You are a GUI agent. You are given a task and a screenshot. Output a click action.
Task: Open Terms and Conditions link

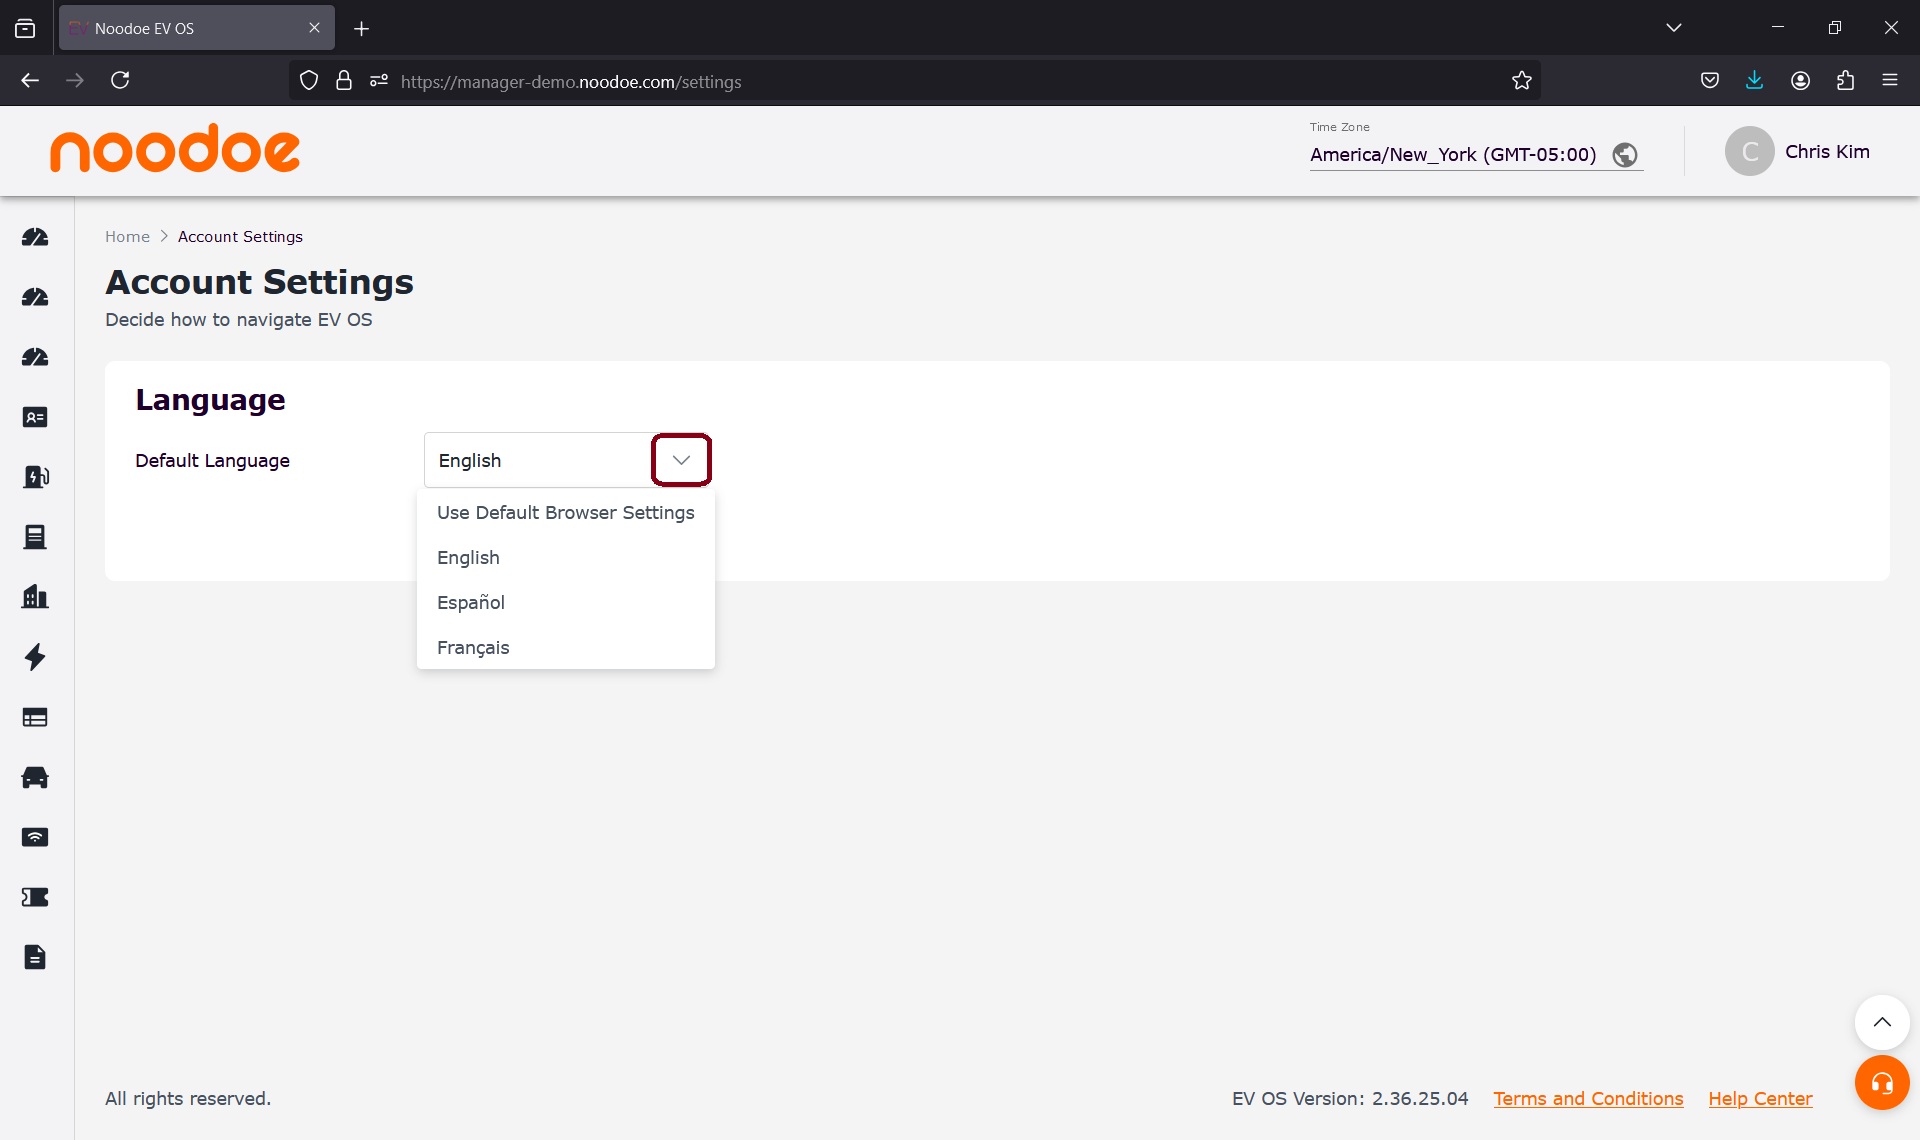coord(1588,1099)
